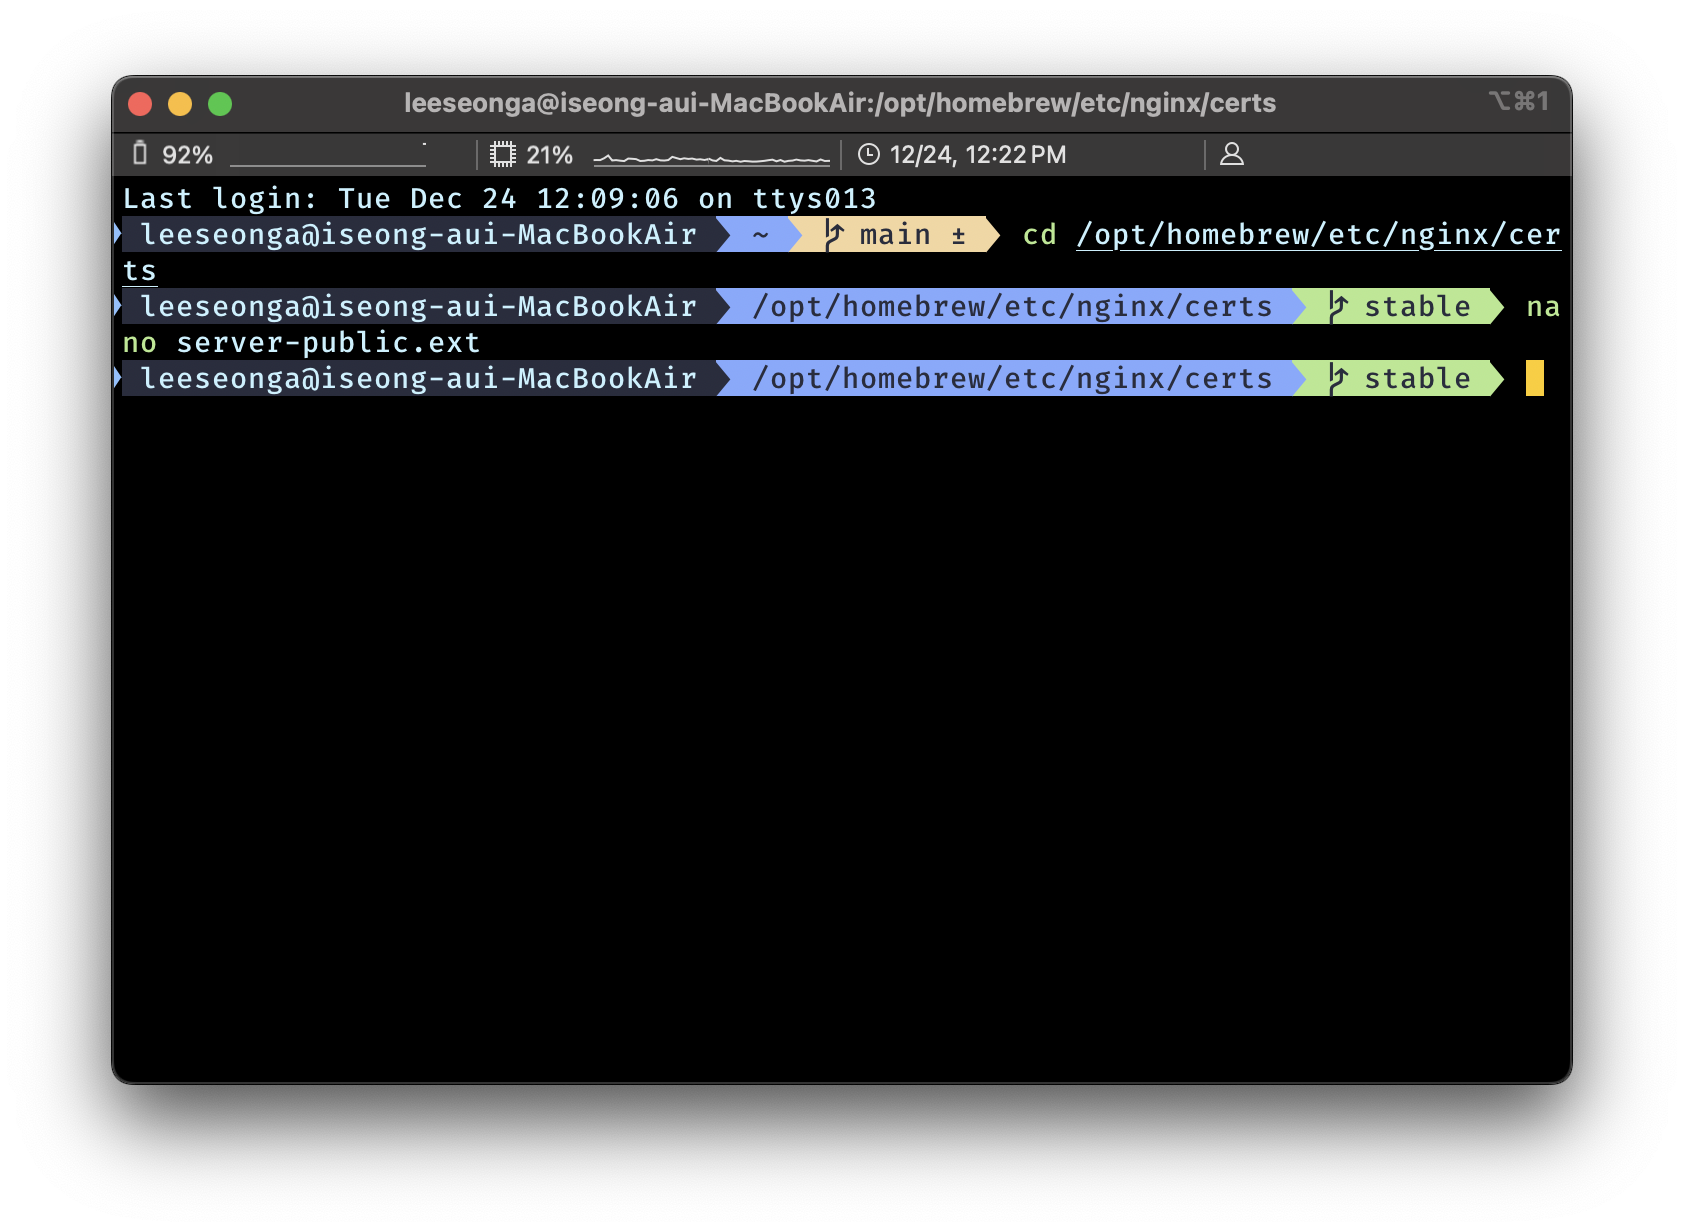Screen dimensions: 1684x1232
Task: Click the CPU 21% readout
Action: (x=550, y=155)
